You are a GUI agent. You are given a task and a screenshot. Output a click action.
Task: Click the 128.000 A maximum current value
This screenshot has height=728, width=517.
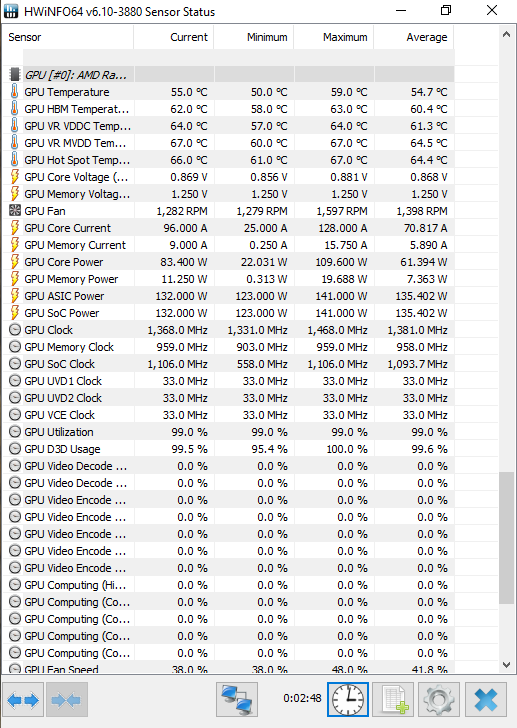pos(343,228)
